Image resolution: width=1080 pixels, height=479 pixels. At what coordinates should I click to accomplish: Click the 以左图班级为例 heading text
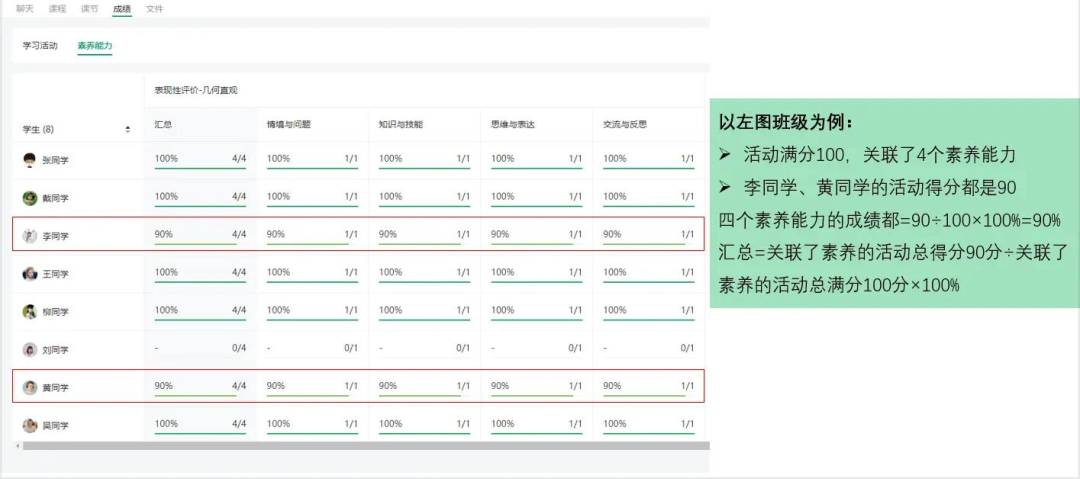pyautogui.click(x=785, y=124)
